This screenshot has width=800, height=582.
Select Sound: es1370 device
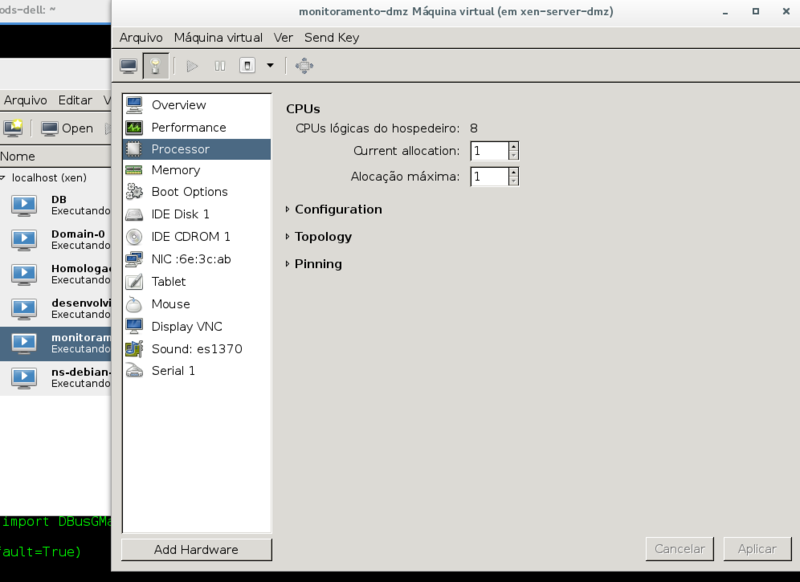click(x=197, y=349)
